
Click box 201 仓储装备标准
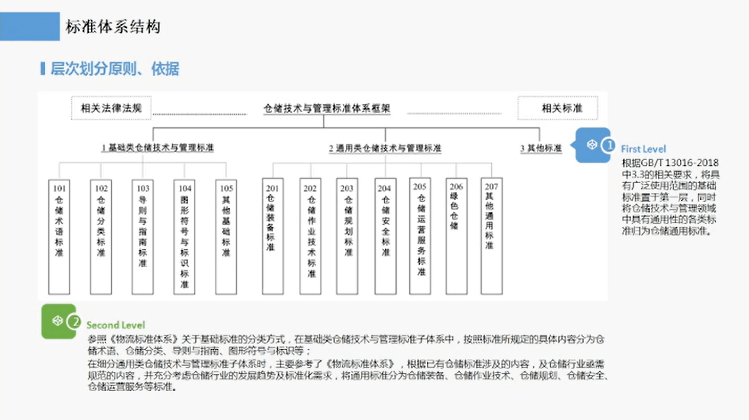pos(273,236)
